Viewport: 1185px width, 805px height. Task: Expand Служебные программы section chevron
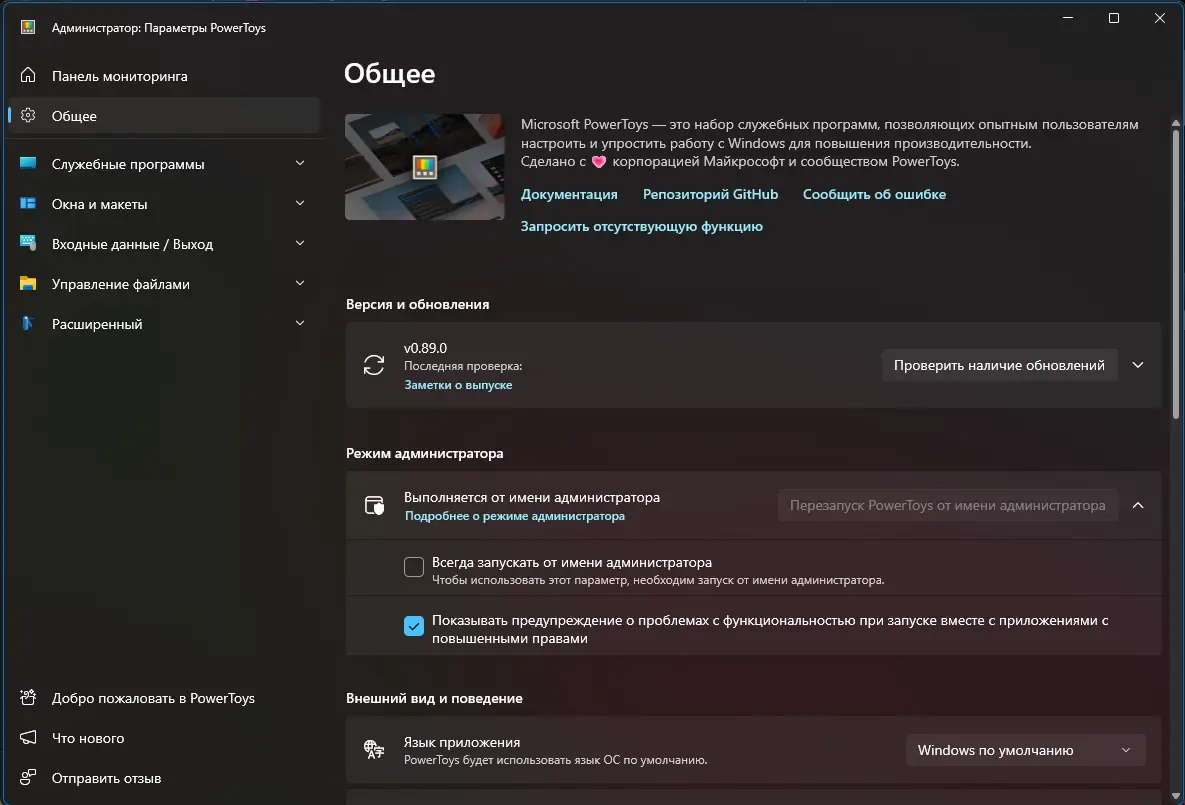point(300,163)
